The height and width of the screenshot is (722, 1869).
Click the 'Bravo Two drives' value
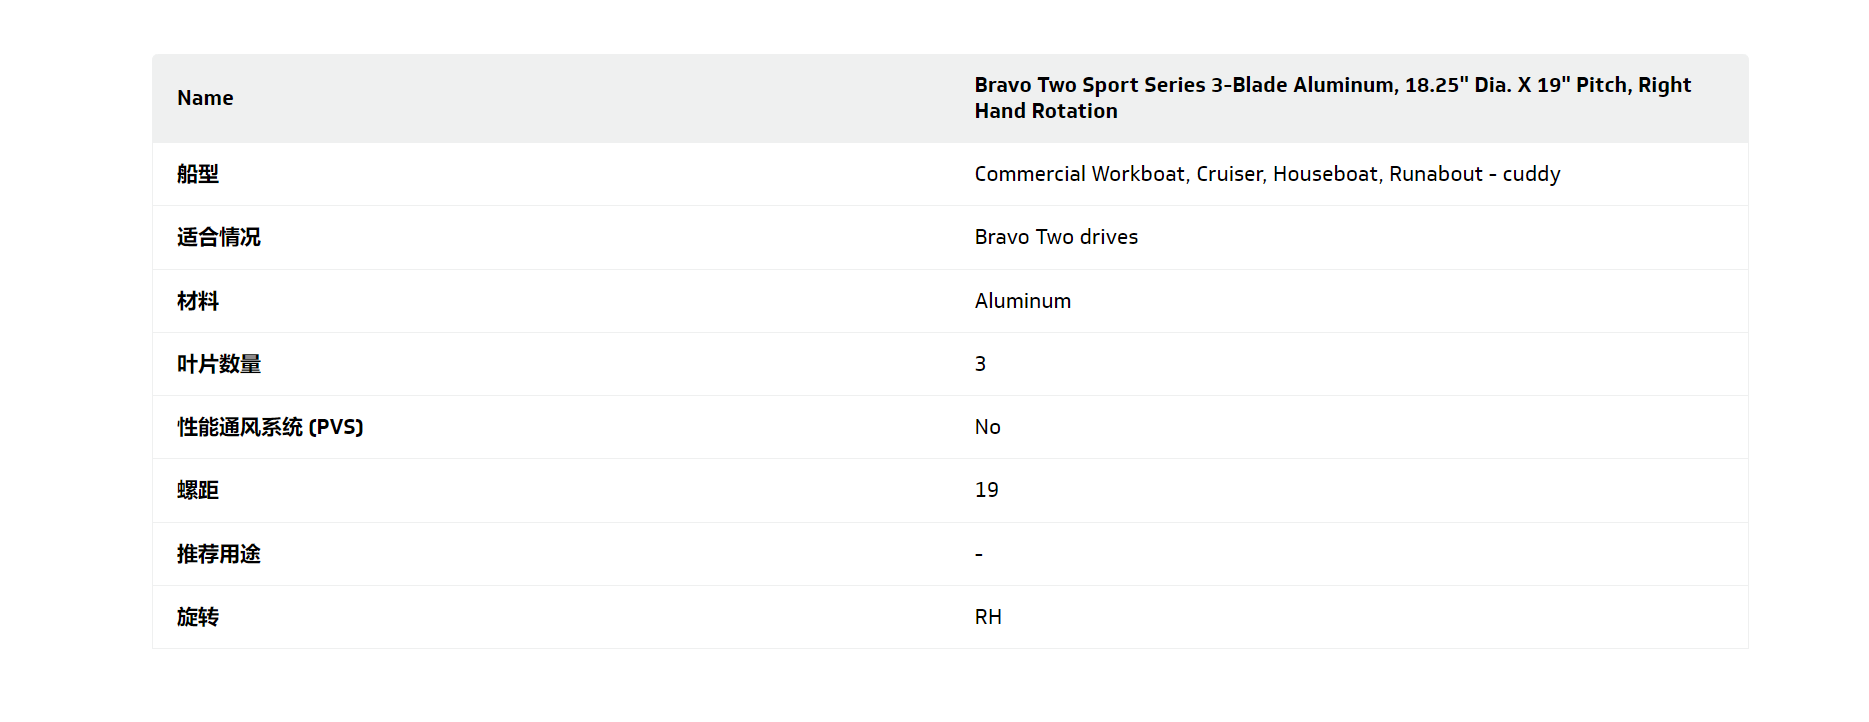[x=1056, y=237]
